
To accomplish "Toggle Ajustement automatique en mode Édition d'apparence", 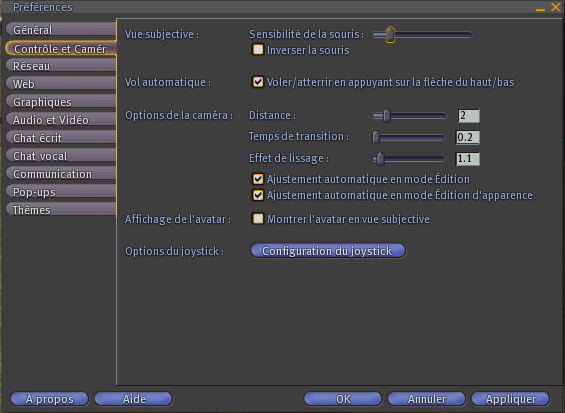I will (x=258, y=195).
